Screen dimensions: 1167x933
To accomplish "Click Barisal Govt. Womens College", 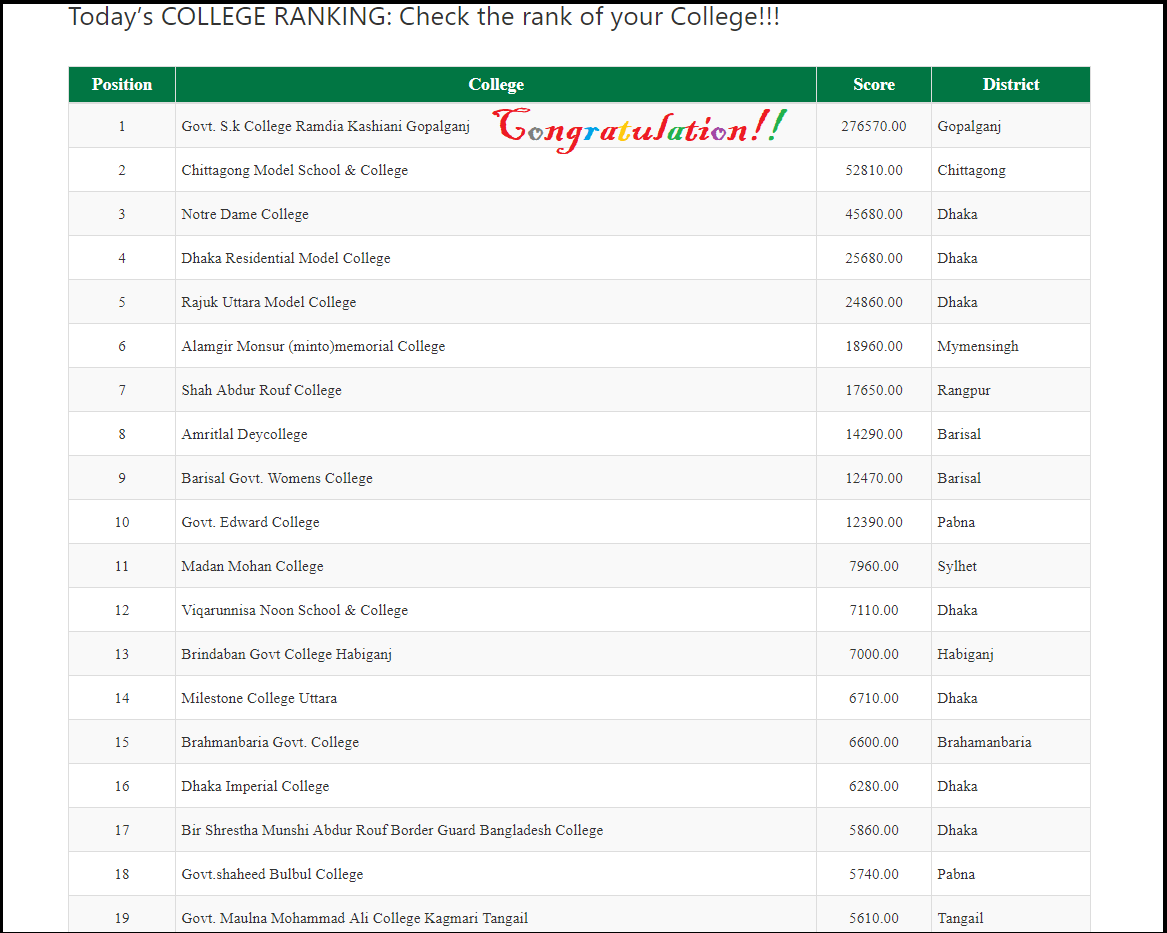I will [277, 478].
